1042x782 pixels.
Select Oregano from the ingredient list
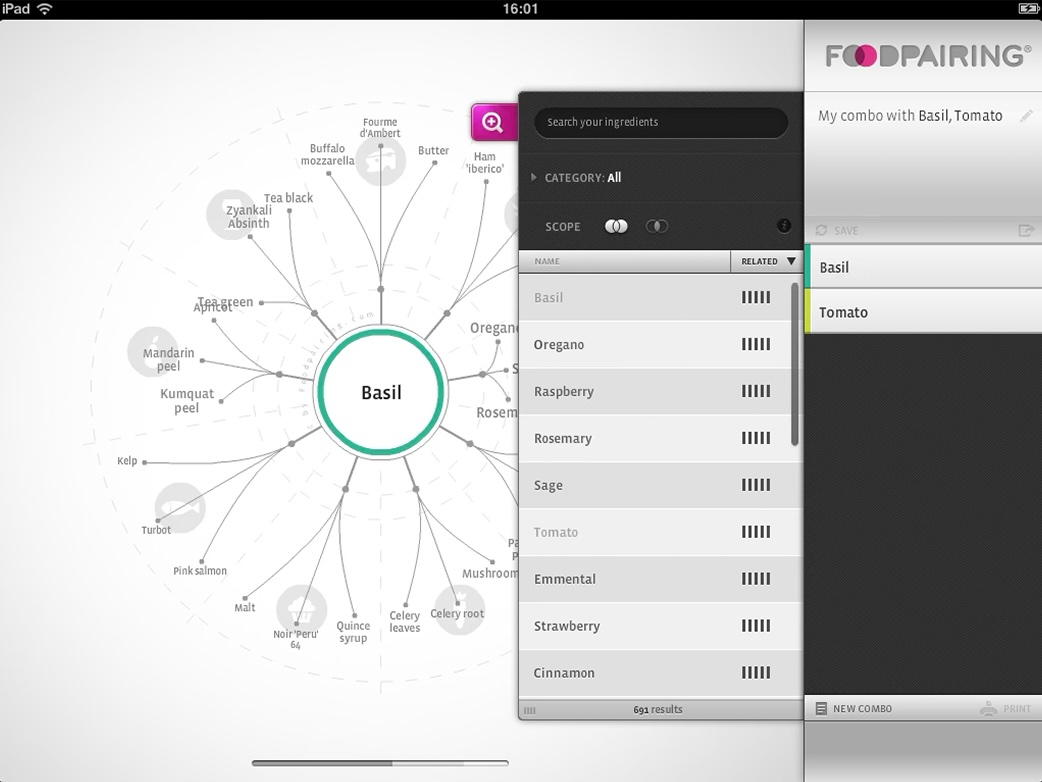[654, 345]
